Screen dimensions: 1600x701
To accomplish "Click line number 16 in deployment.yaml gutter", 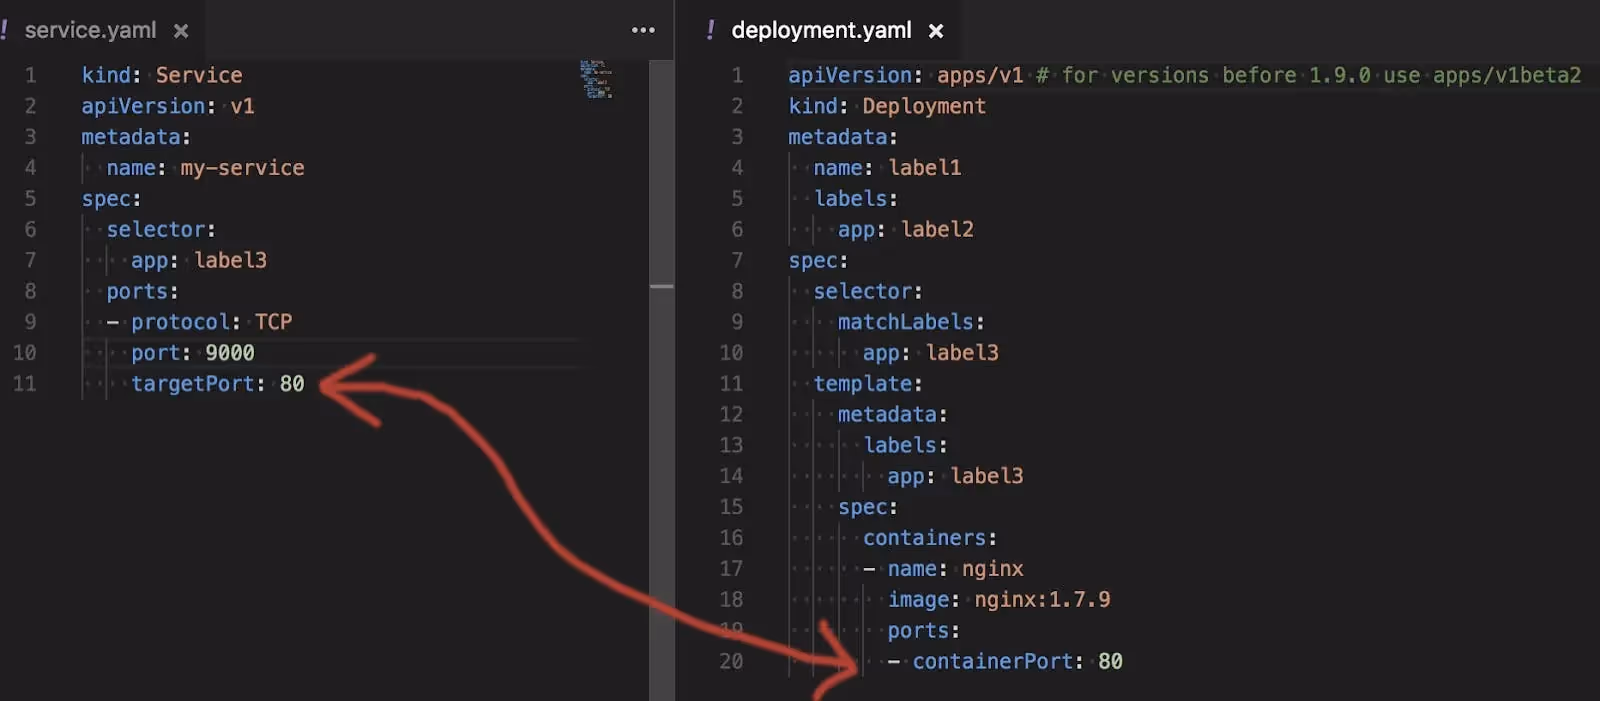I will point(731,538).
